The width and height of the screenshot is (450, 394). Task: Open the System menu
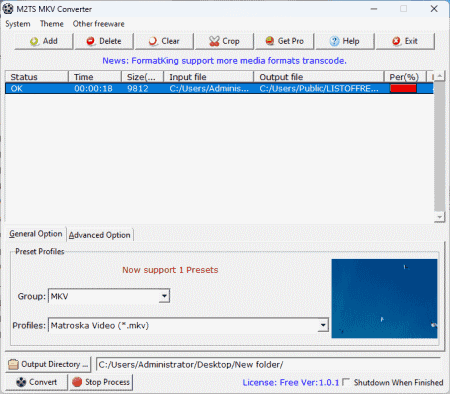click(x=18, y=24)
